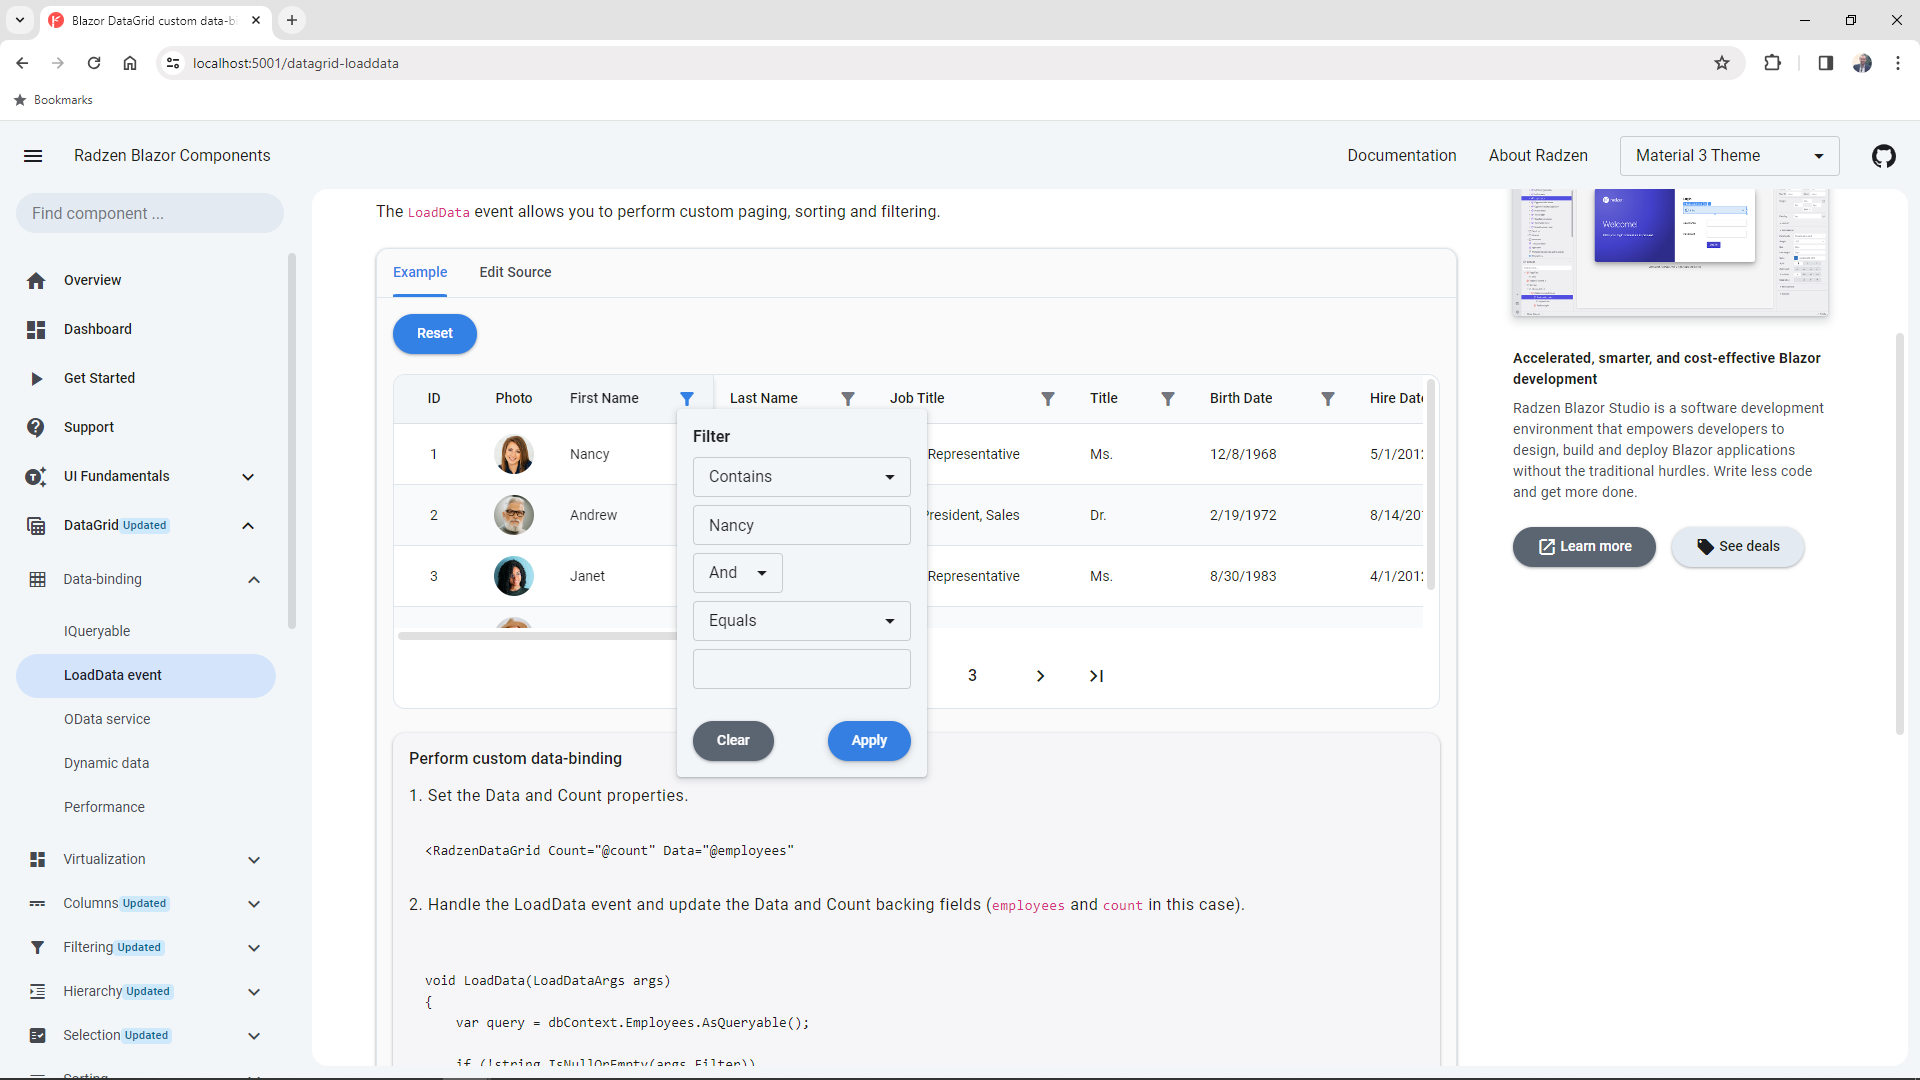Go to last page of grid
1920x1080 pixels.
coord(1096,676)
